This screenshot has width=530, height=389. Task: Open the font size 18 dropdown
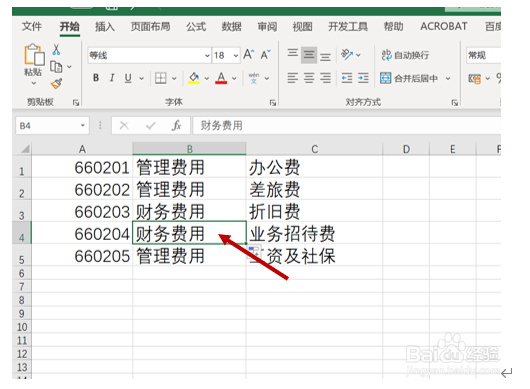pos(236,55)
